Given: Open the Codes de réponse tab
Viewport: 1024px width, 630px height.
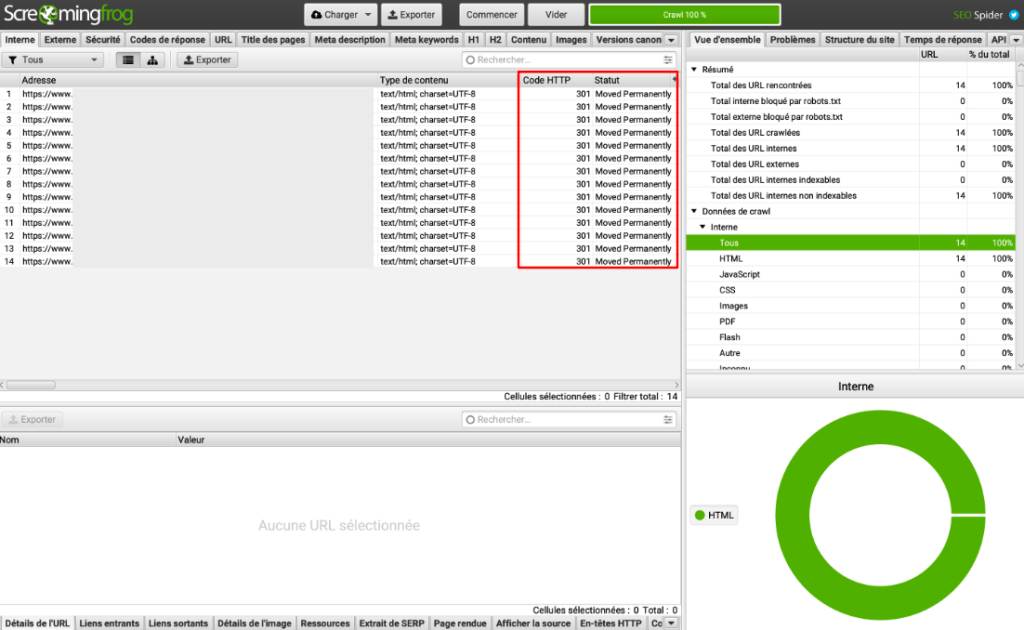Looking at the screenshot, I should click(x=167, y=40).
